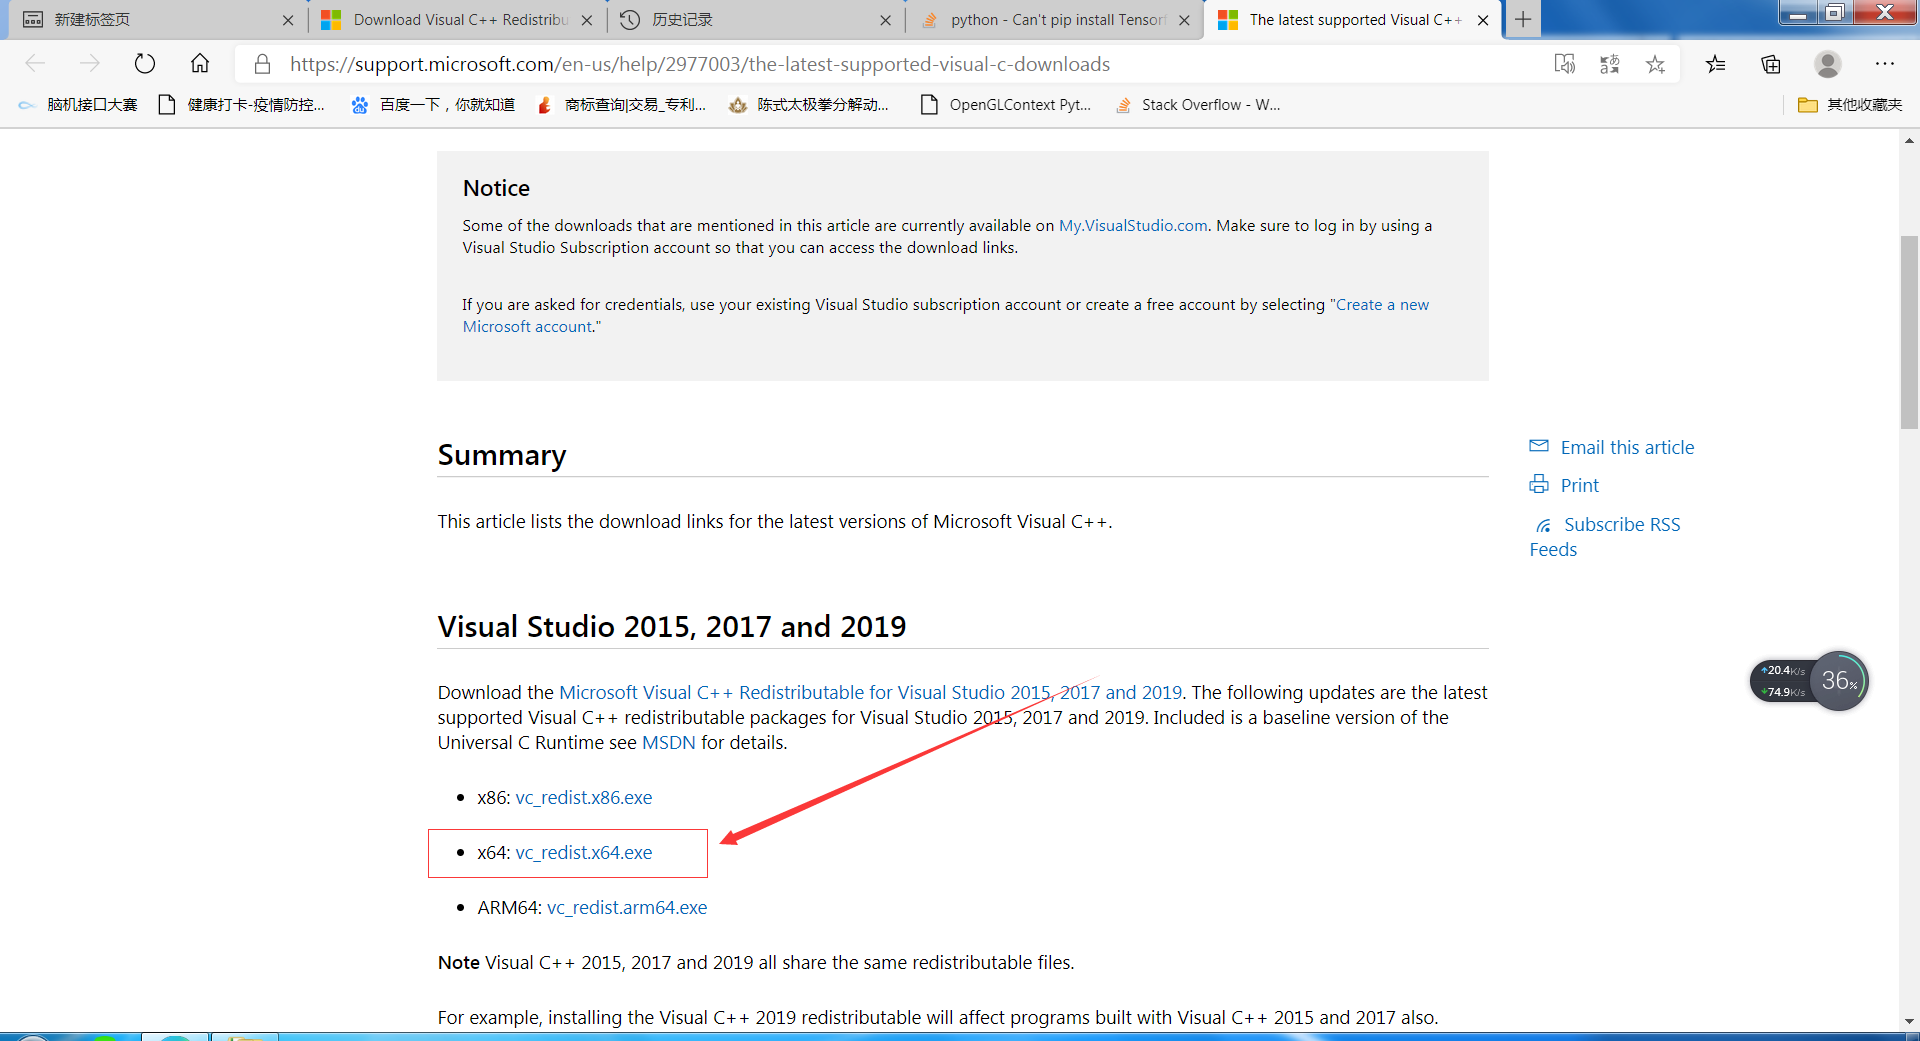Open Read aloud icon in address bar
The width and height of the screenshot is (1920, 1041).
1565,64
